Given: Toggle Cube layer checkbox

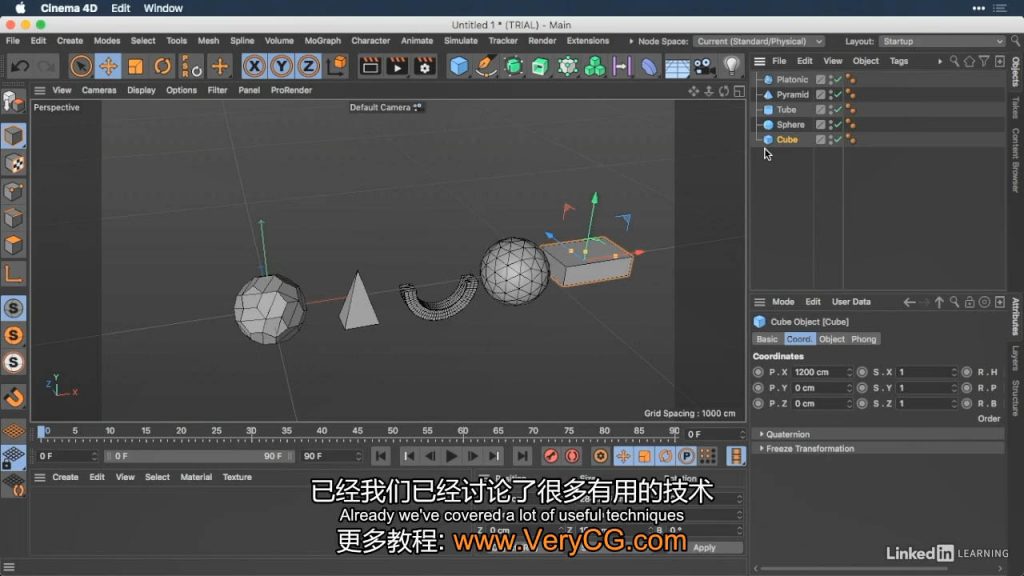Looking at the screenshot, I should tap(820, 140).
